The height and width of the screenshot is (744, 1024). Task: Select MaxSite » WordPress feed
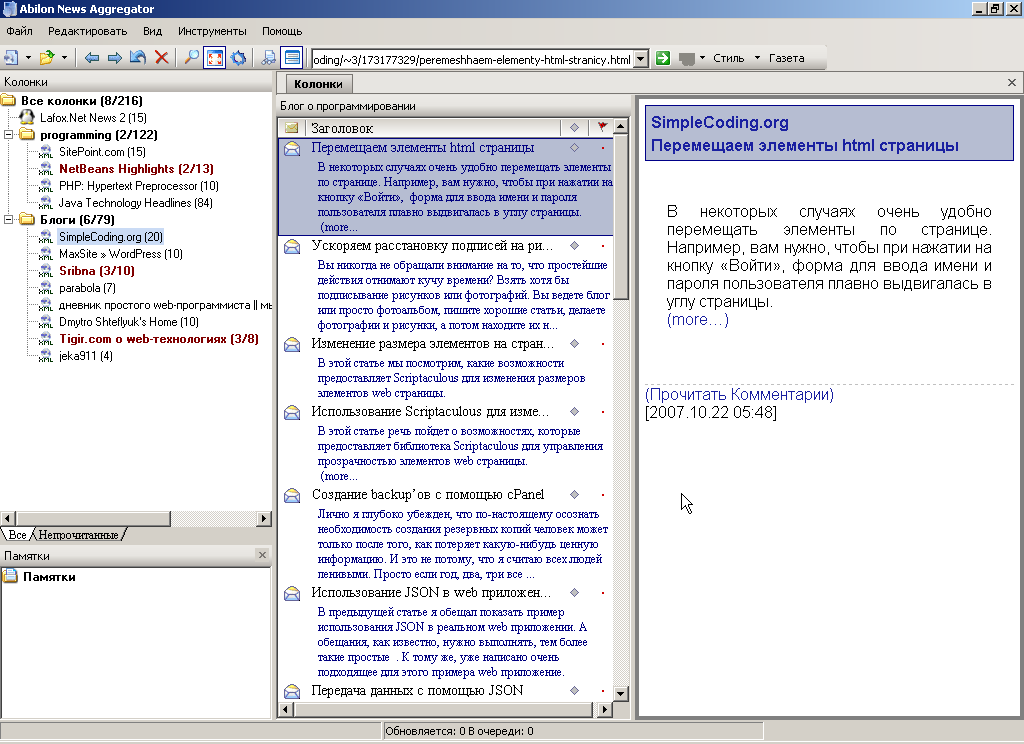pos(121,253)
